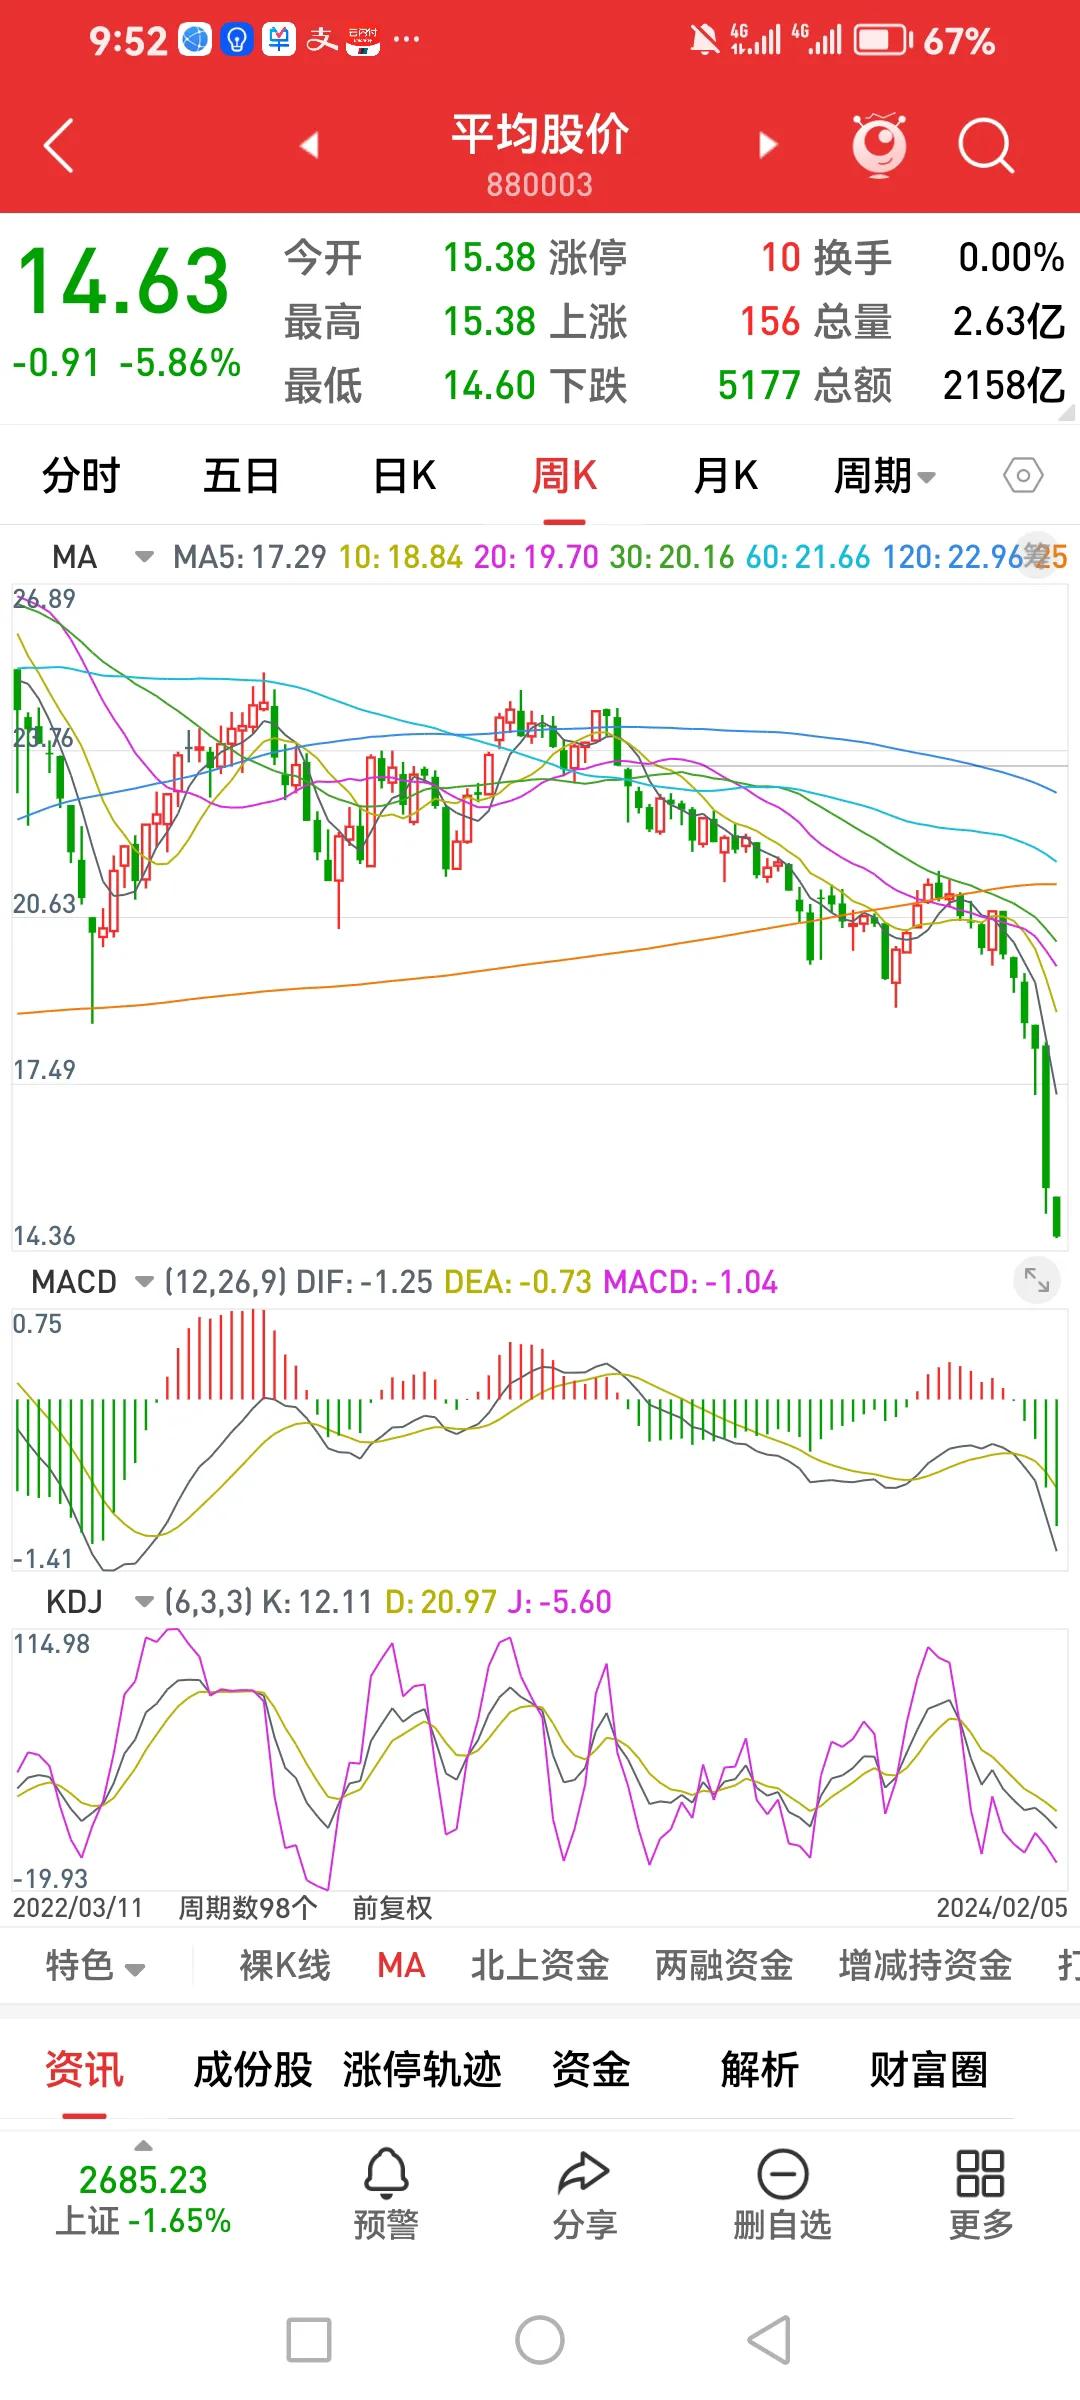
Task: Select 北上资金 overlay option
Action: pos(540,1965)
